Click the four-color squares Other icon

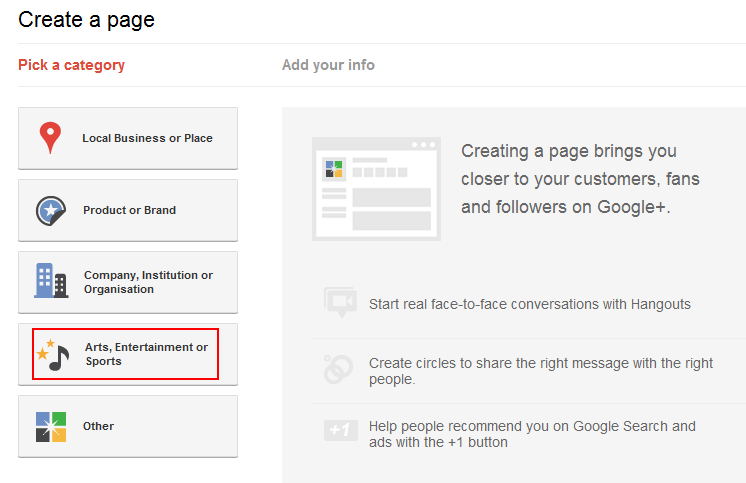click(51, 427)
